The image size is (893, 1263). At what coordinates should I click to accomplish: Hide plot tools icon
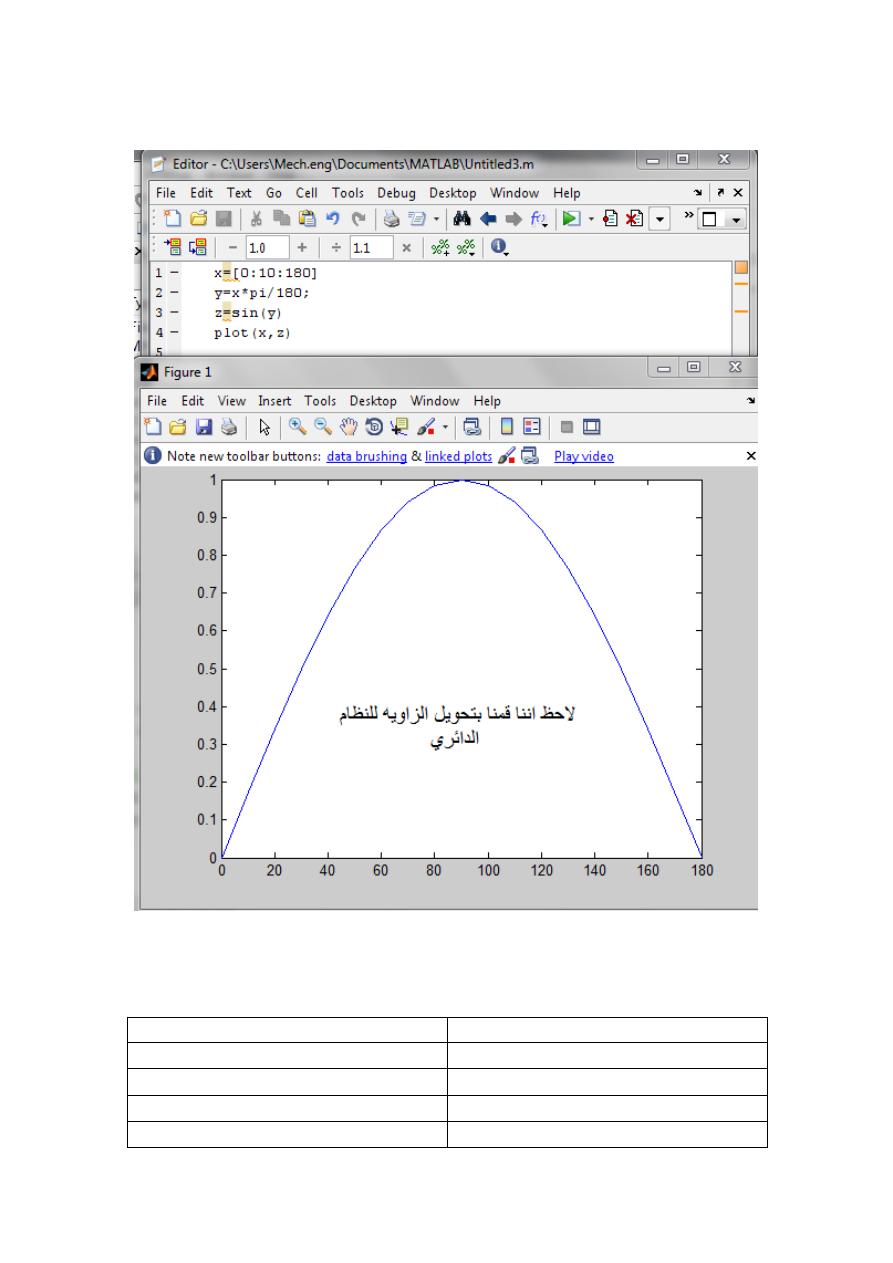click(566, 427)
